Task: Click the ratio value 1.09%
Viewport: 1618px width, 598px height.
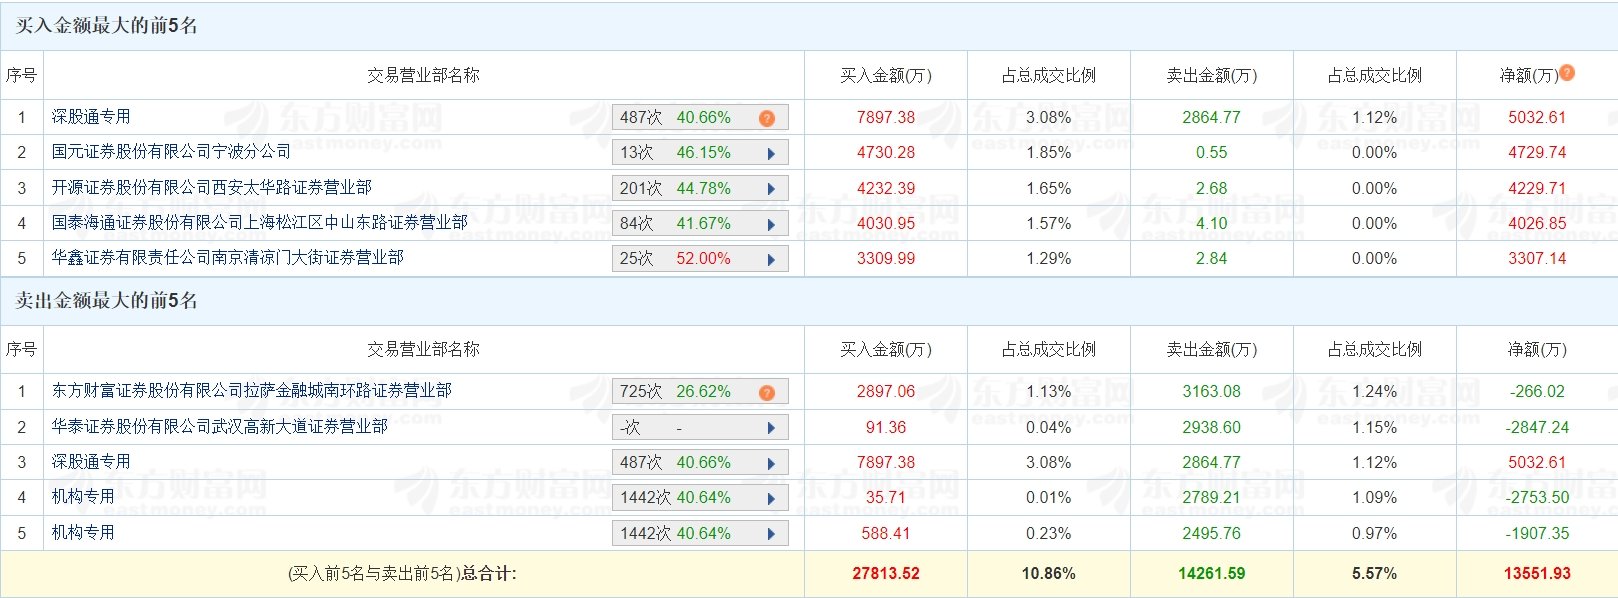Action: [x=1375, y=498]
